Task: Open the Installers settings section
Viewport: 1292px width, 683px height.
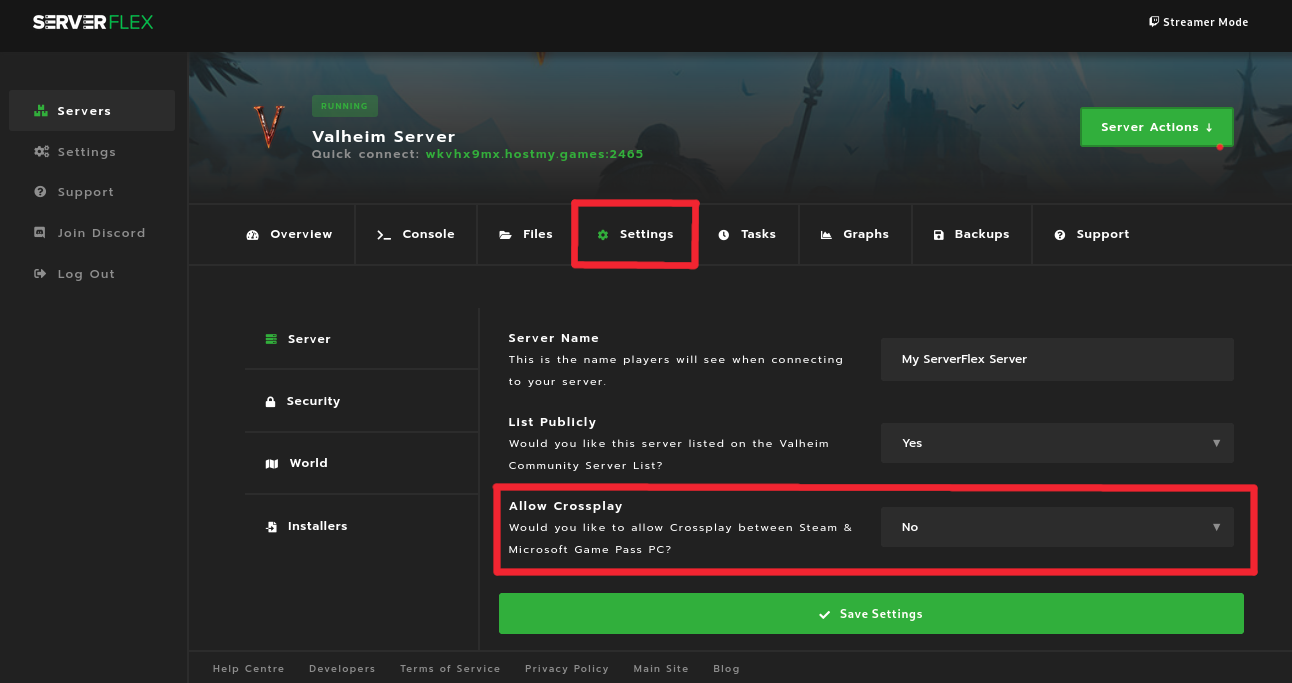Action: tap(361, 526)
